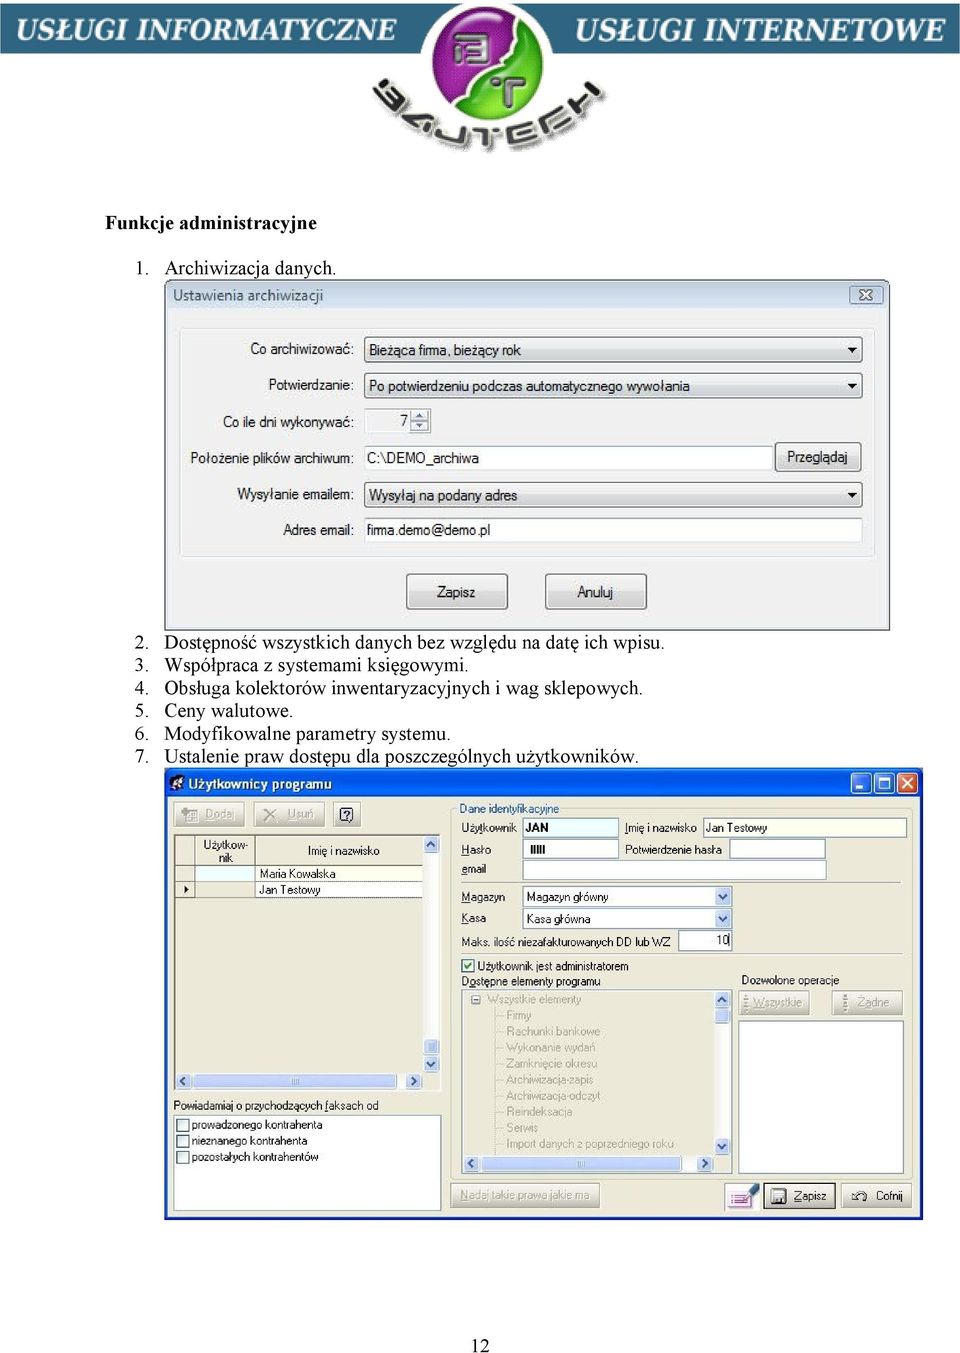Click the max non-invoiced DD/WZ field
The image size is (960, 1353).
[705, 941]
